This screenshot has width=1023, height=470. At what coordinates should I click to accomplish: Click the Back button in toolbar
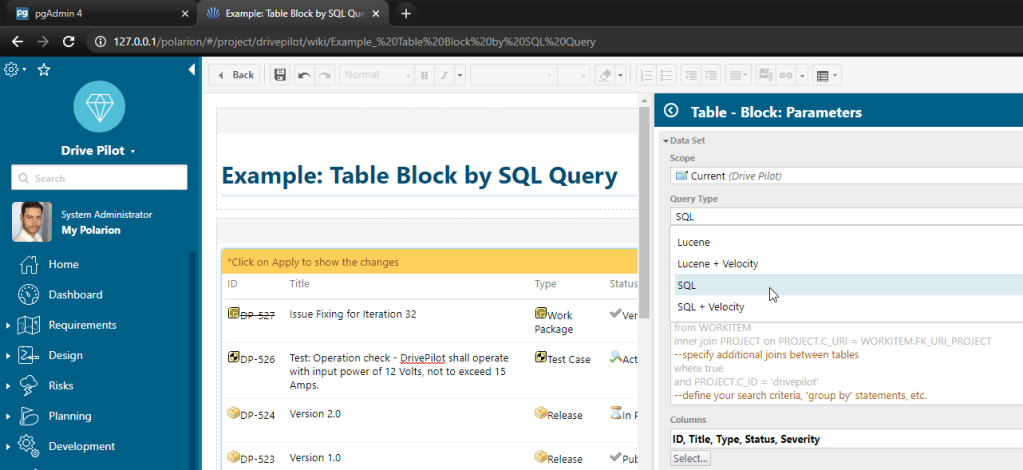[235, 75]
